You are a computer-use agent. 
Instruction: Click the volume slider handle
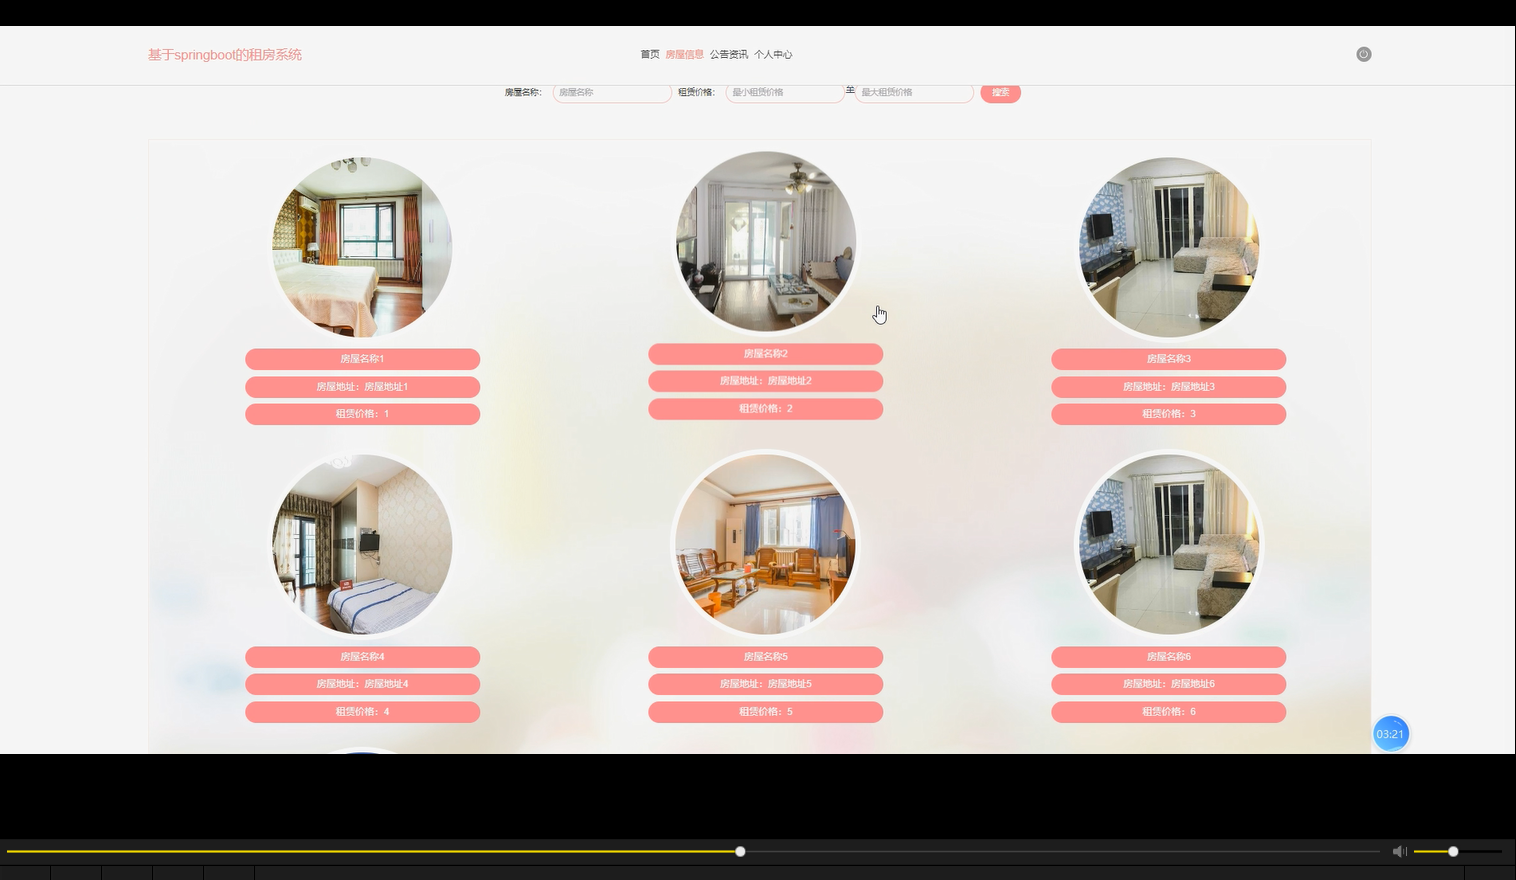point(1453,851)
